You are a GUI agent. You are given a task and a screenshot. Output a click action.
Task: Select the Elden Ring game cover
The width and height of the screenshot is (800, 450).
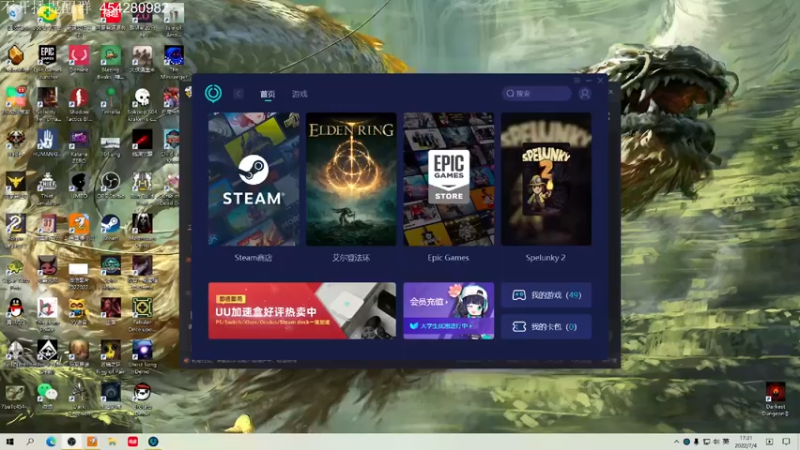(x=351, y=179)
